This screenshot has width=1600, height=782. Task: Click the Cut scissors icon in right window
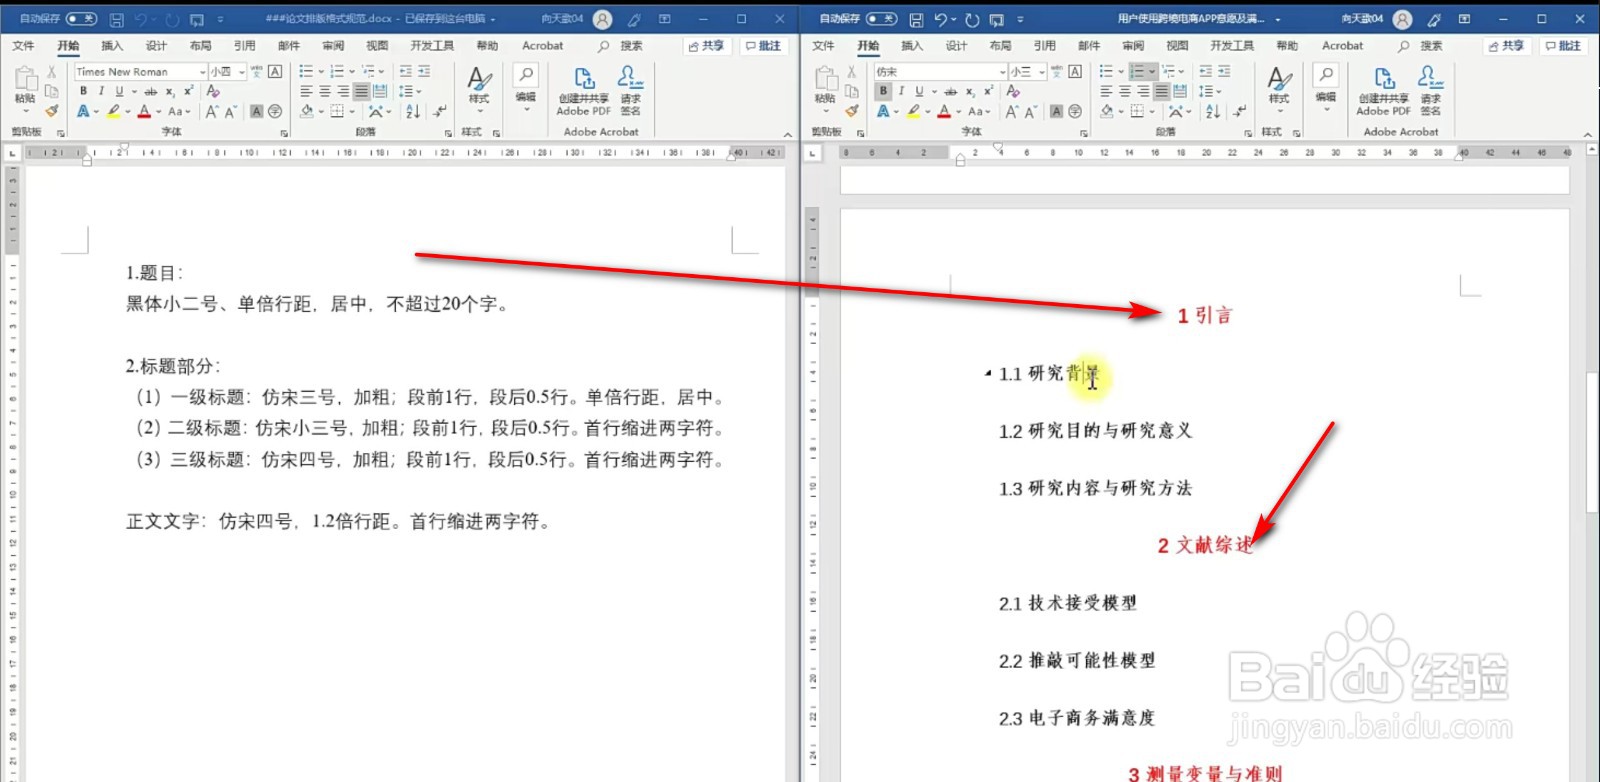coord(851,72)
